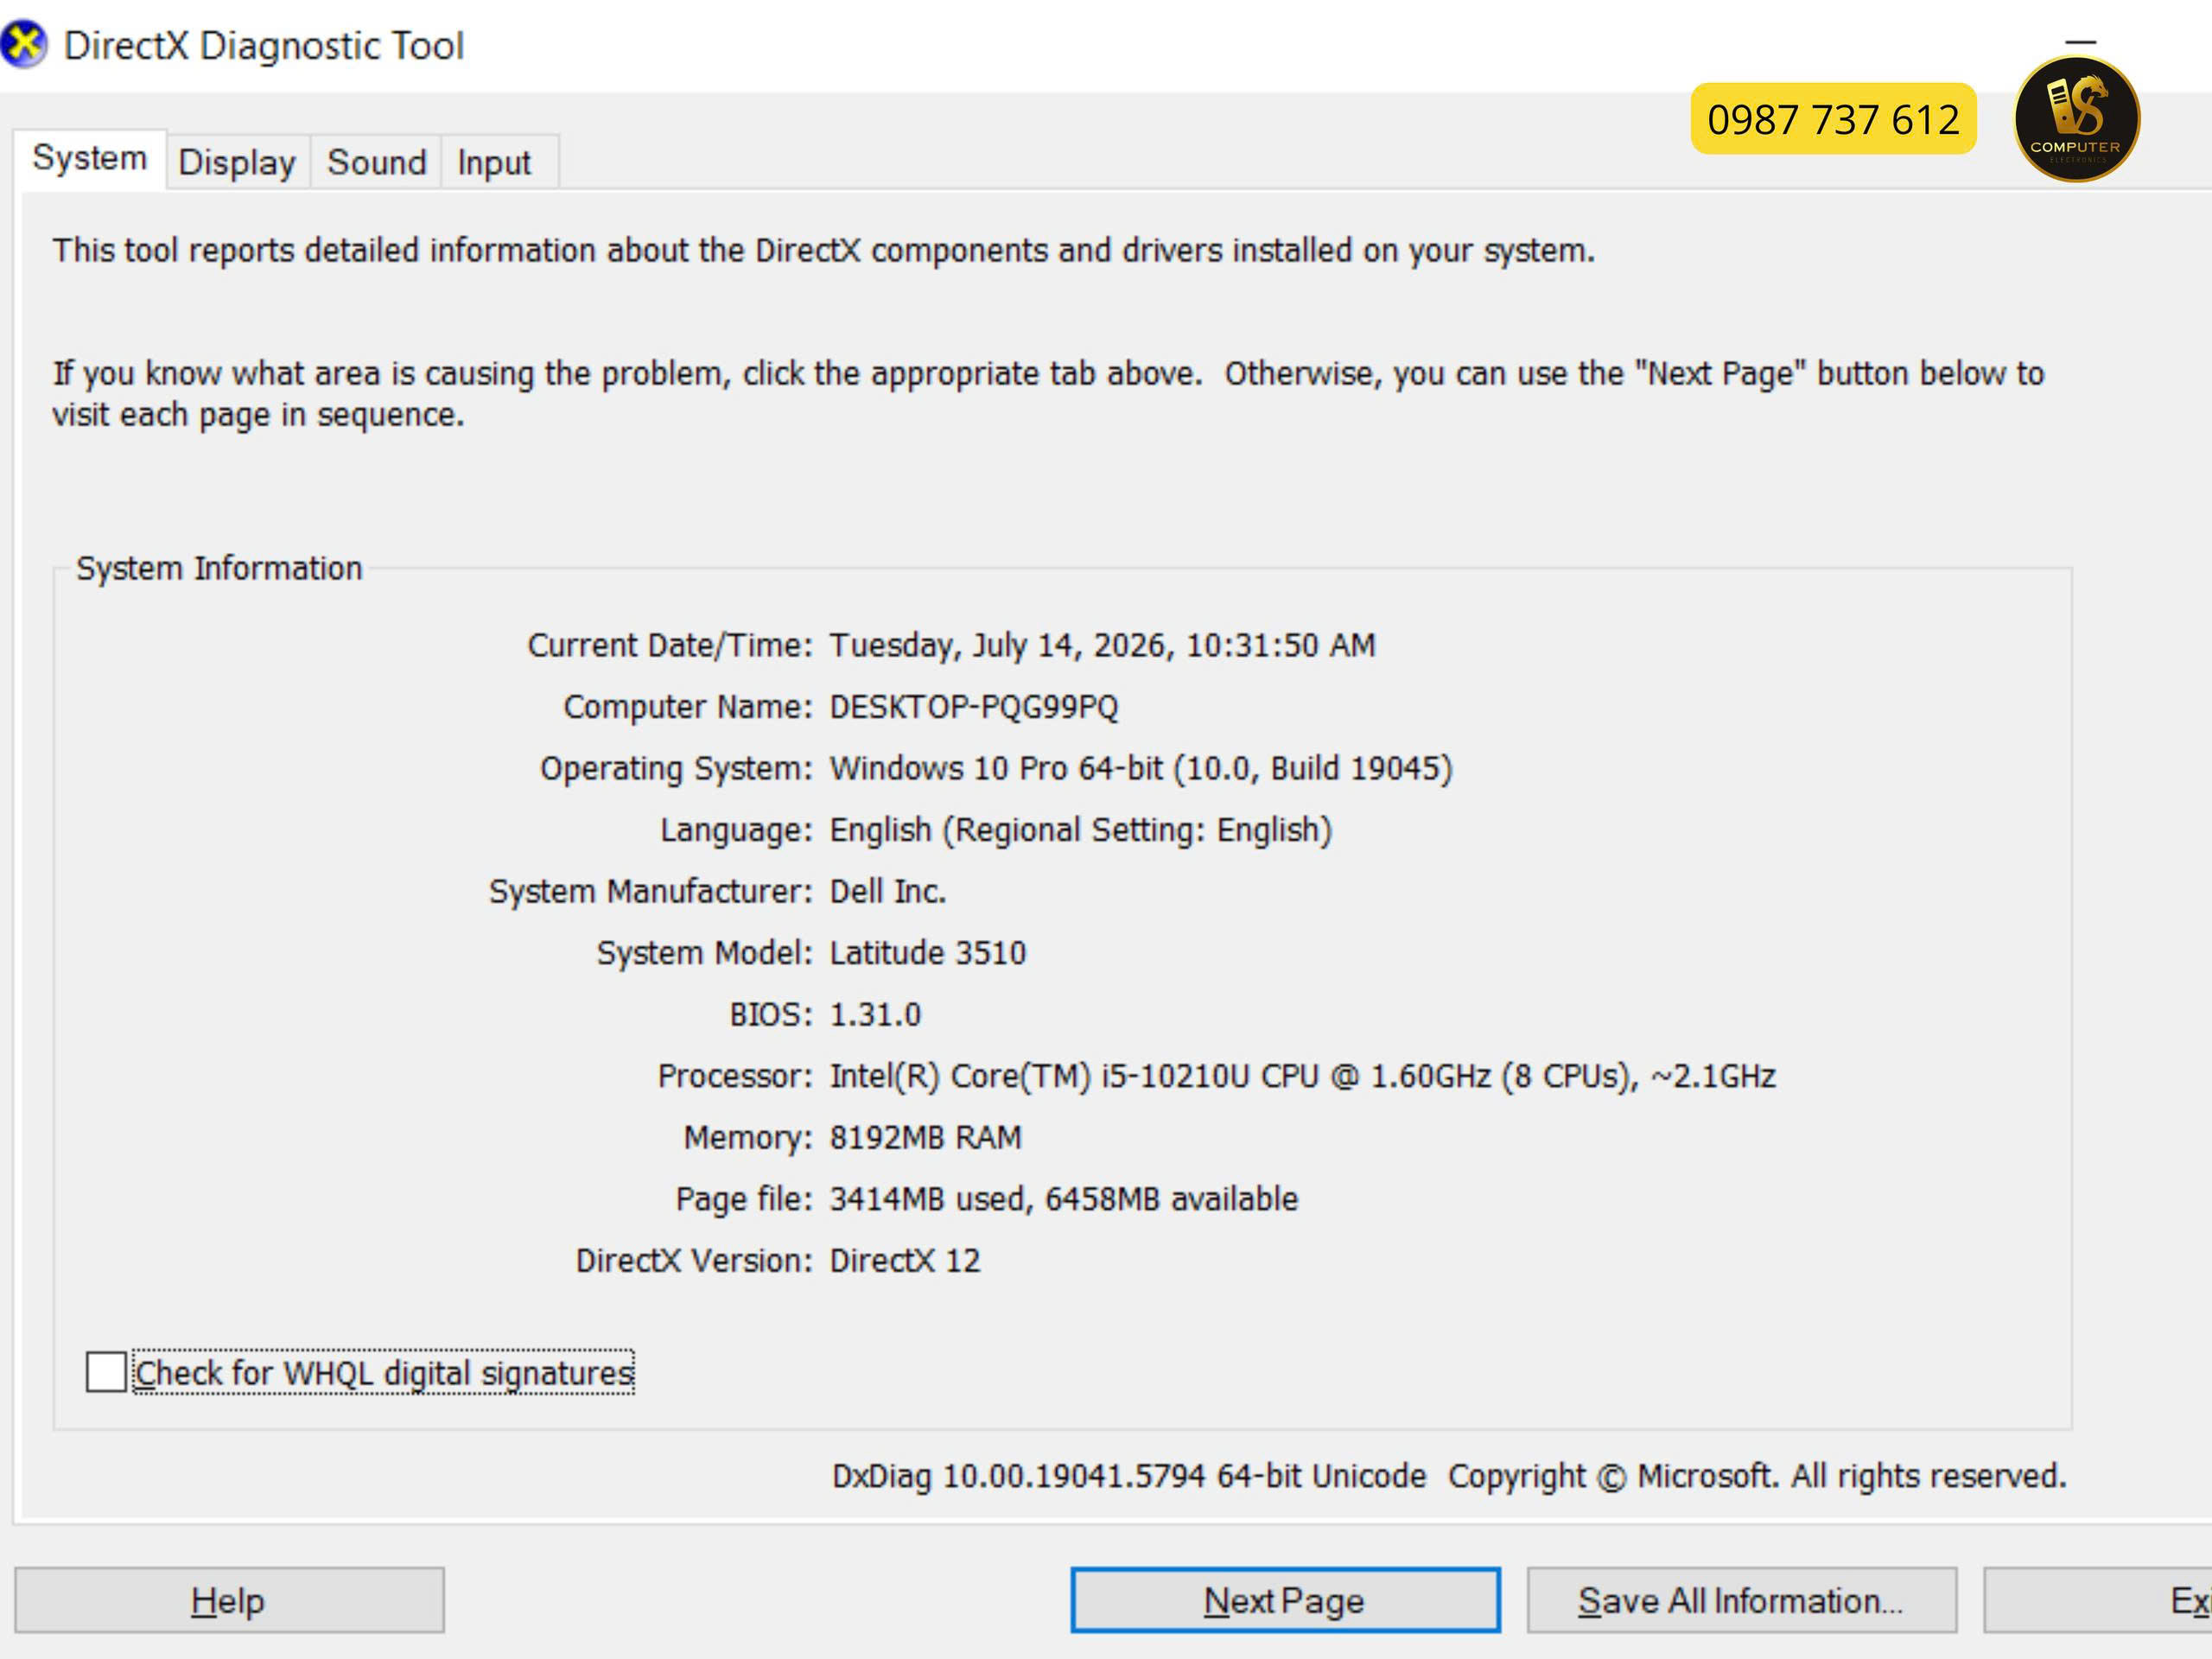The height and width of the screenshot is (1659, 2212).
Task: Select the computer name DESKTOP-PQG99PQ
Action: coord(974,707)
